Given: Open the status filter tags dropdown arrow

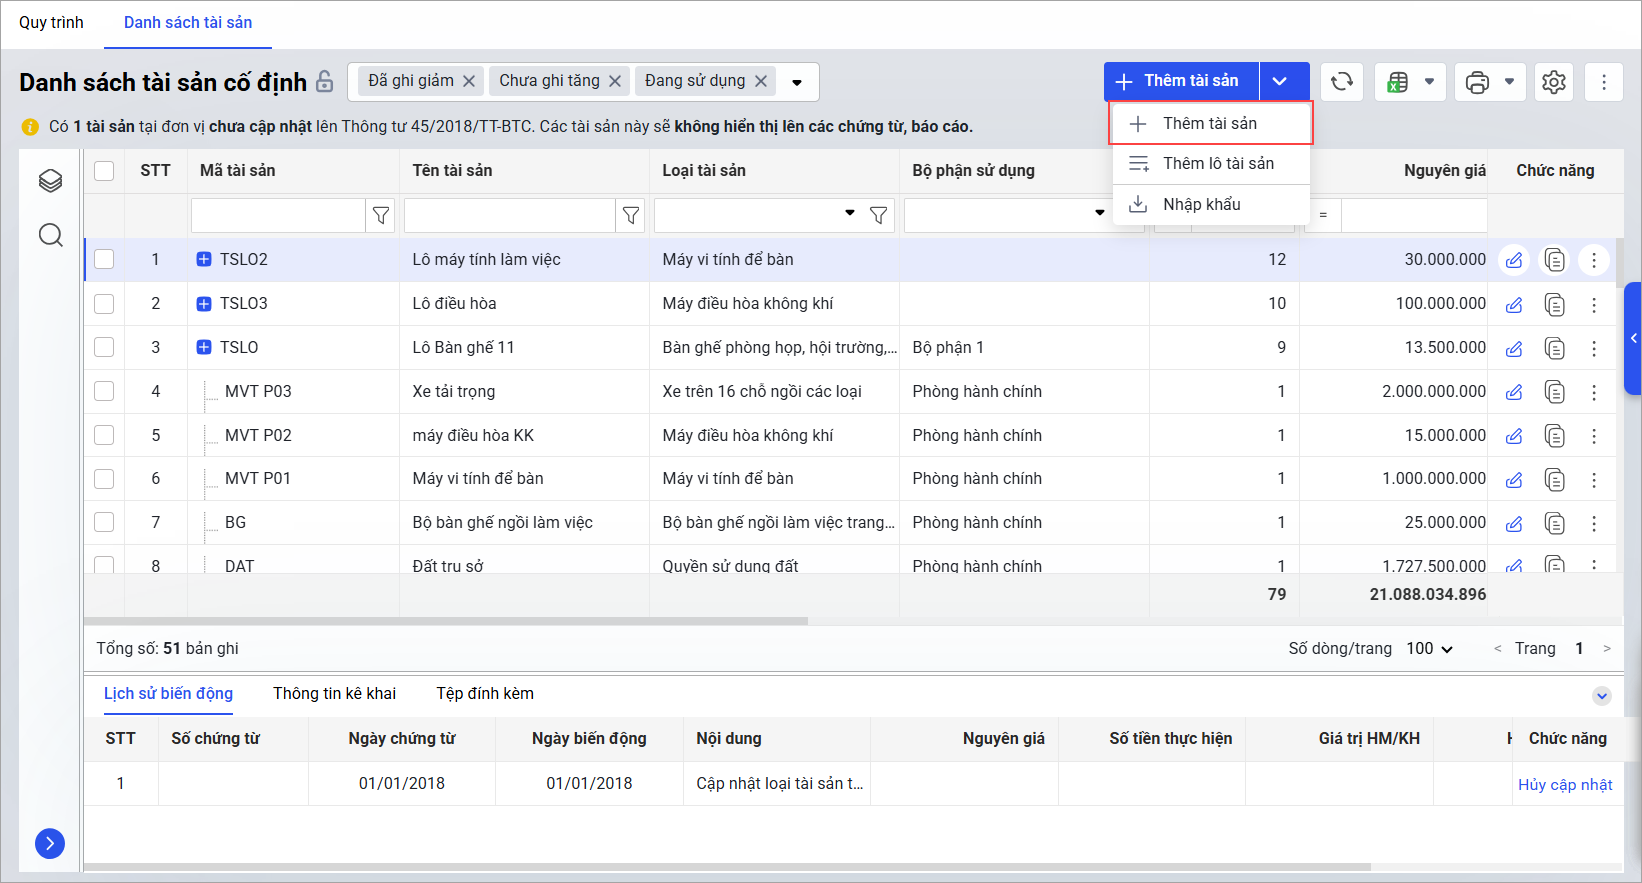Looking at the screenshot, I should (797, 82).
